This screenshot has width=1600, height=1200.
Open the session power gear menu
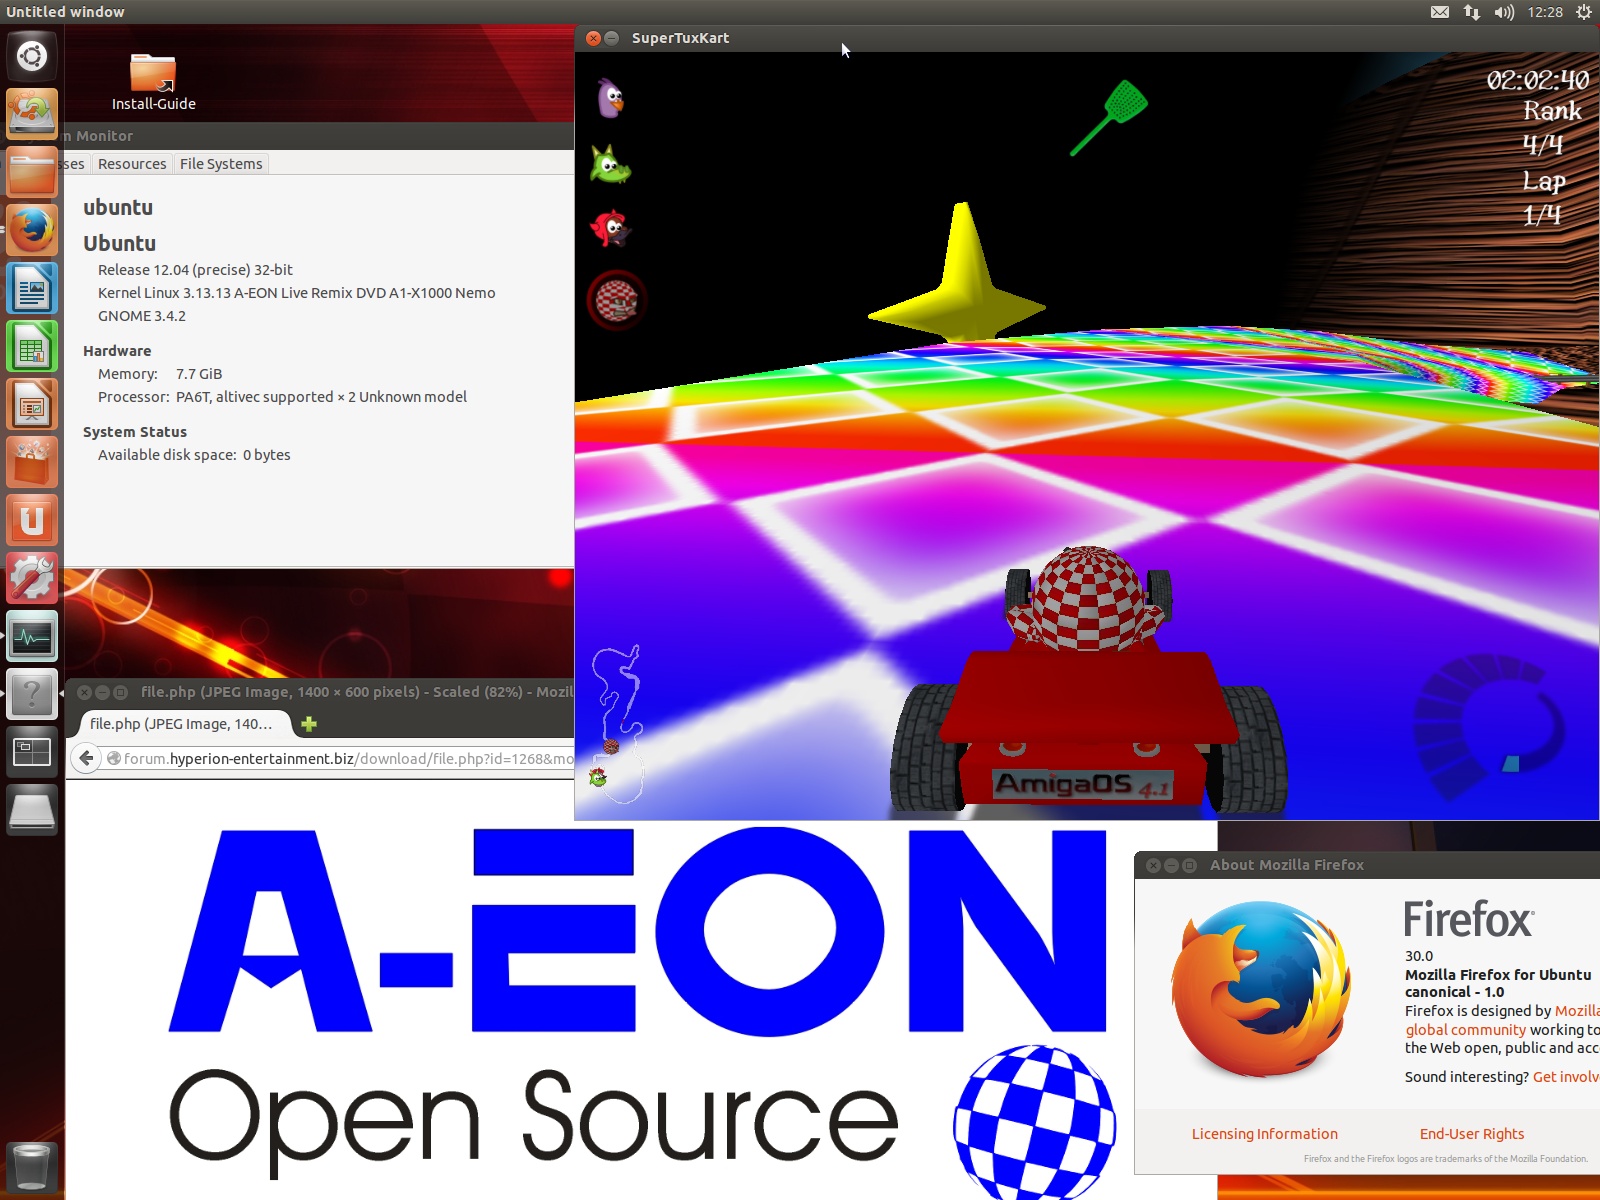pyautogui.click(x=1584, y=12)
